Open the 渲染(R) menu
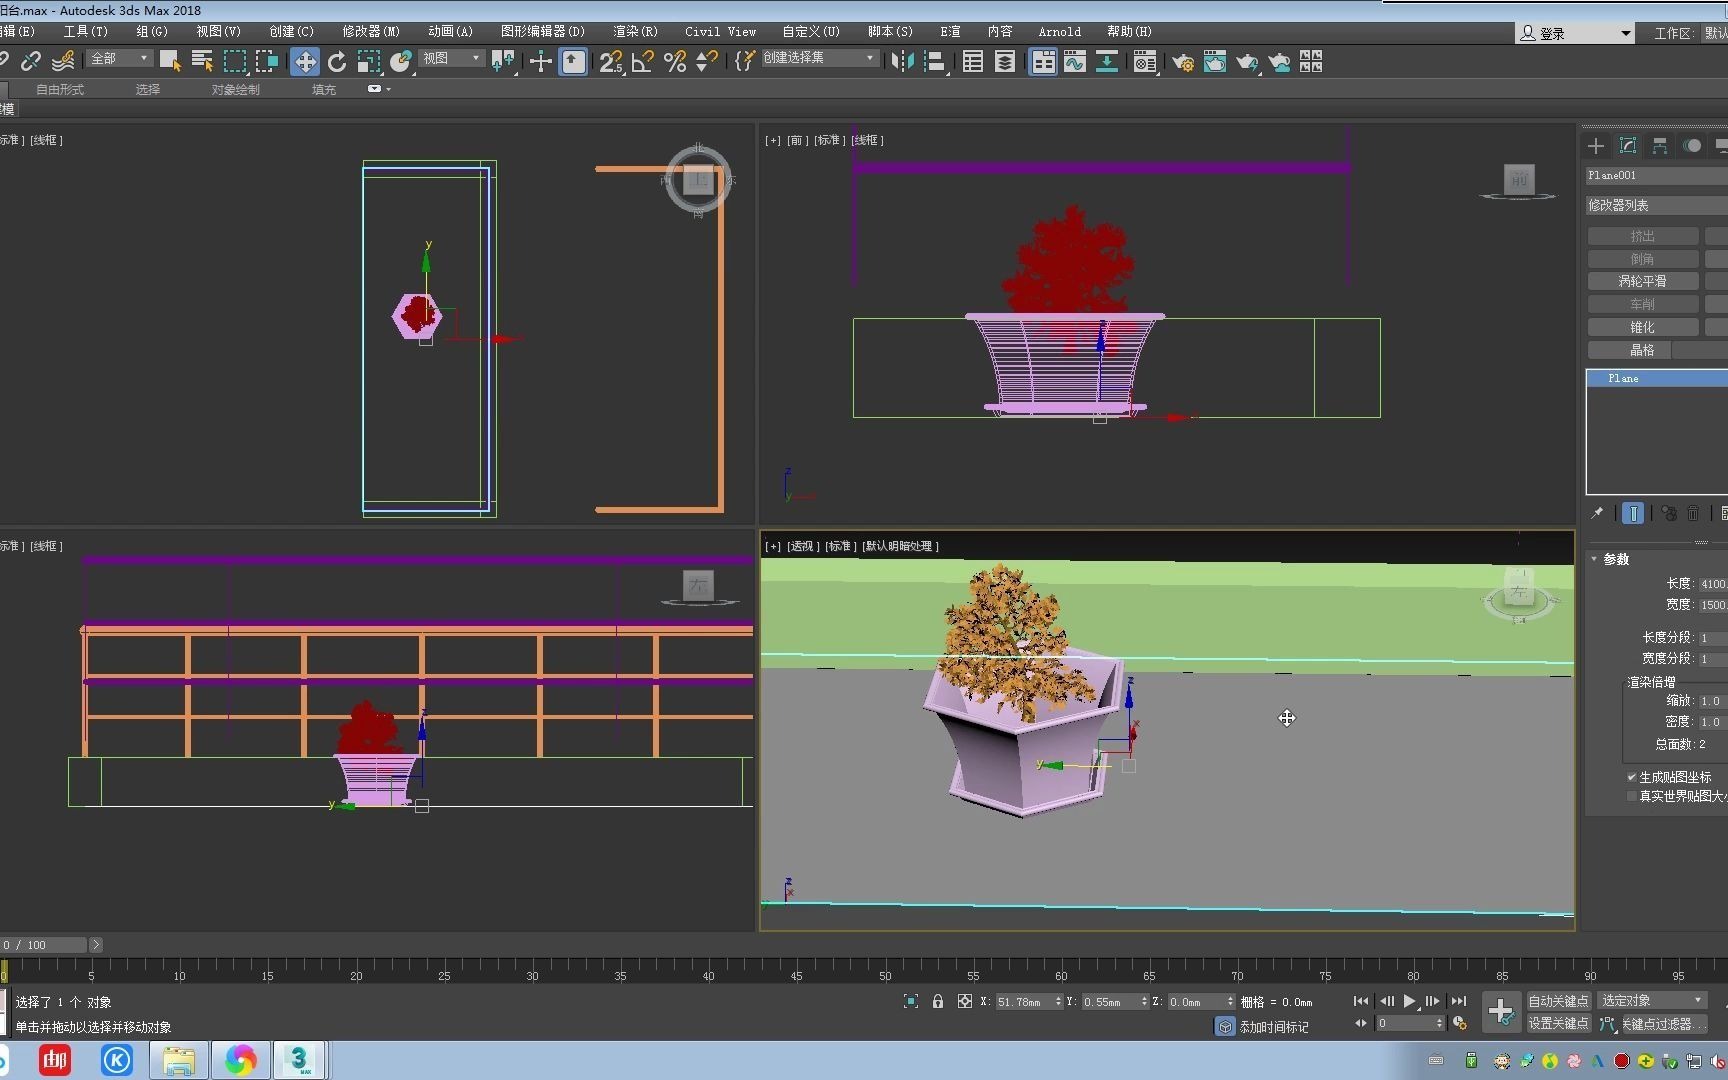Viewport: 1728px width, 1080px height. click(x=635, y=31)
